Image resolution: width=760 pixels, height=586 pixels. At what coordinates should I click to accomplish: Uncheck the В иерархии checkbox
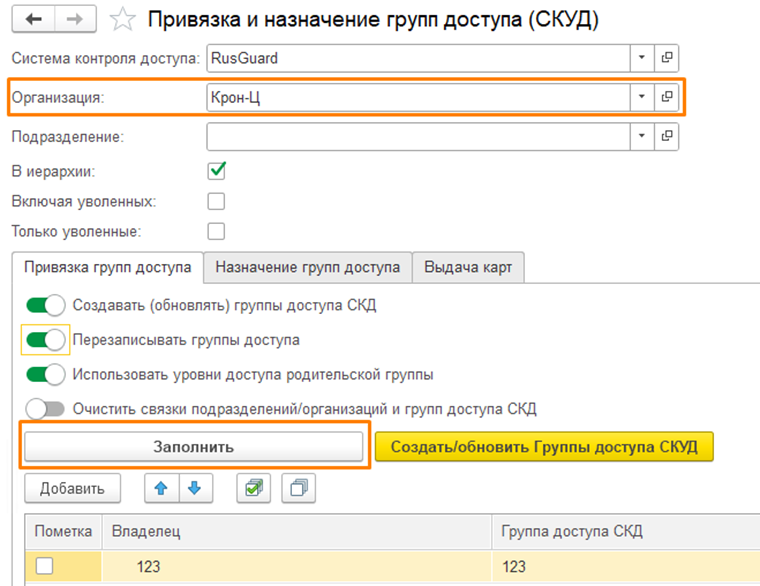click(216, 171)
